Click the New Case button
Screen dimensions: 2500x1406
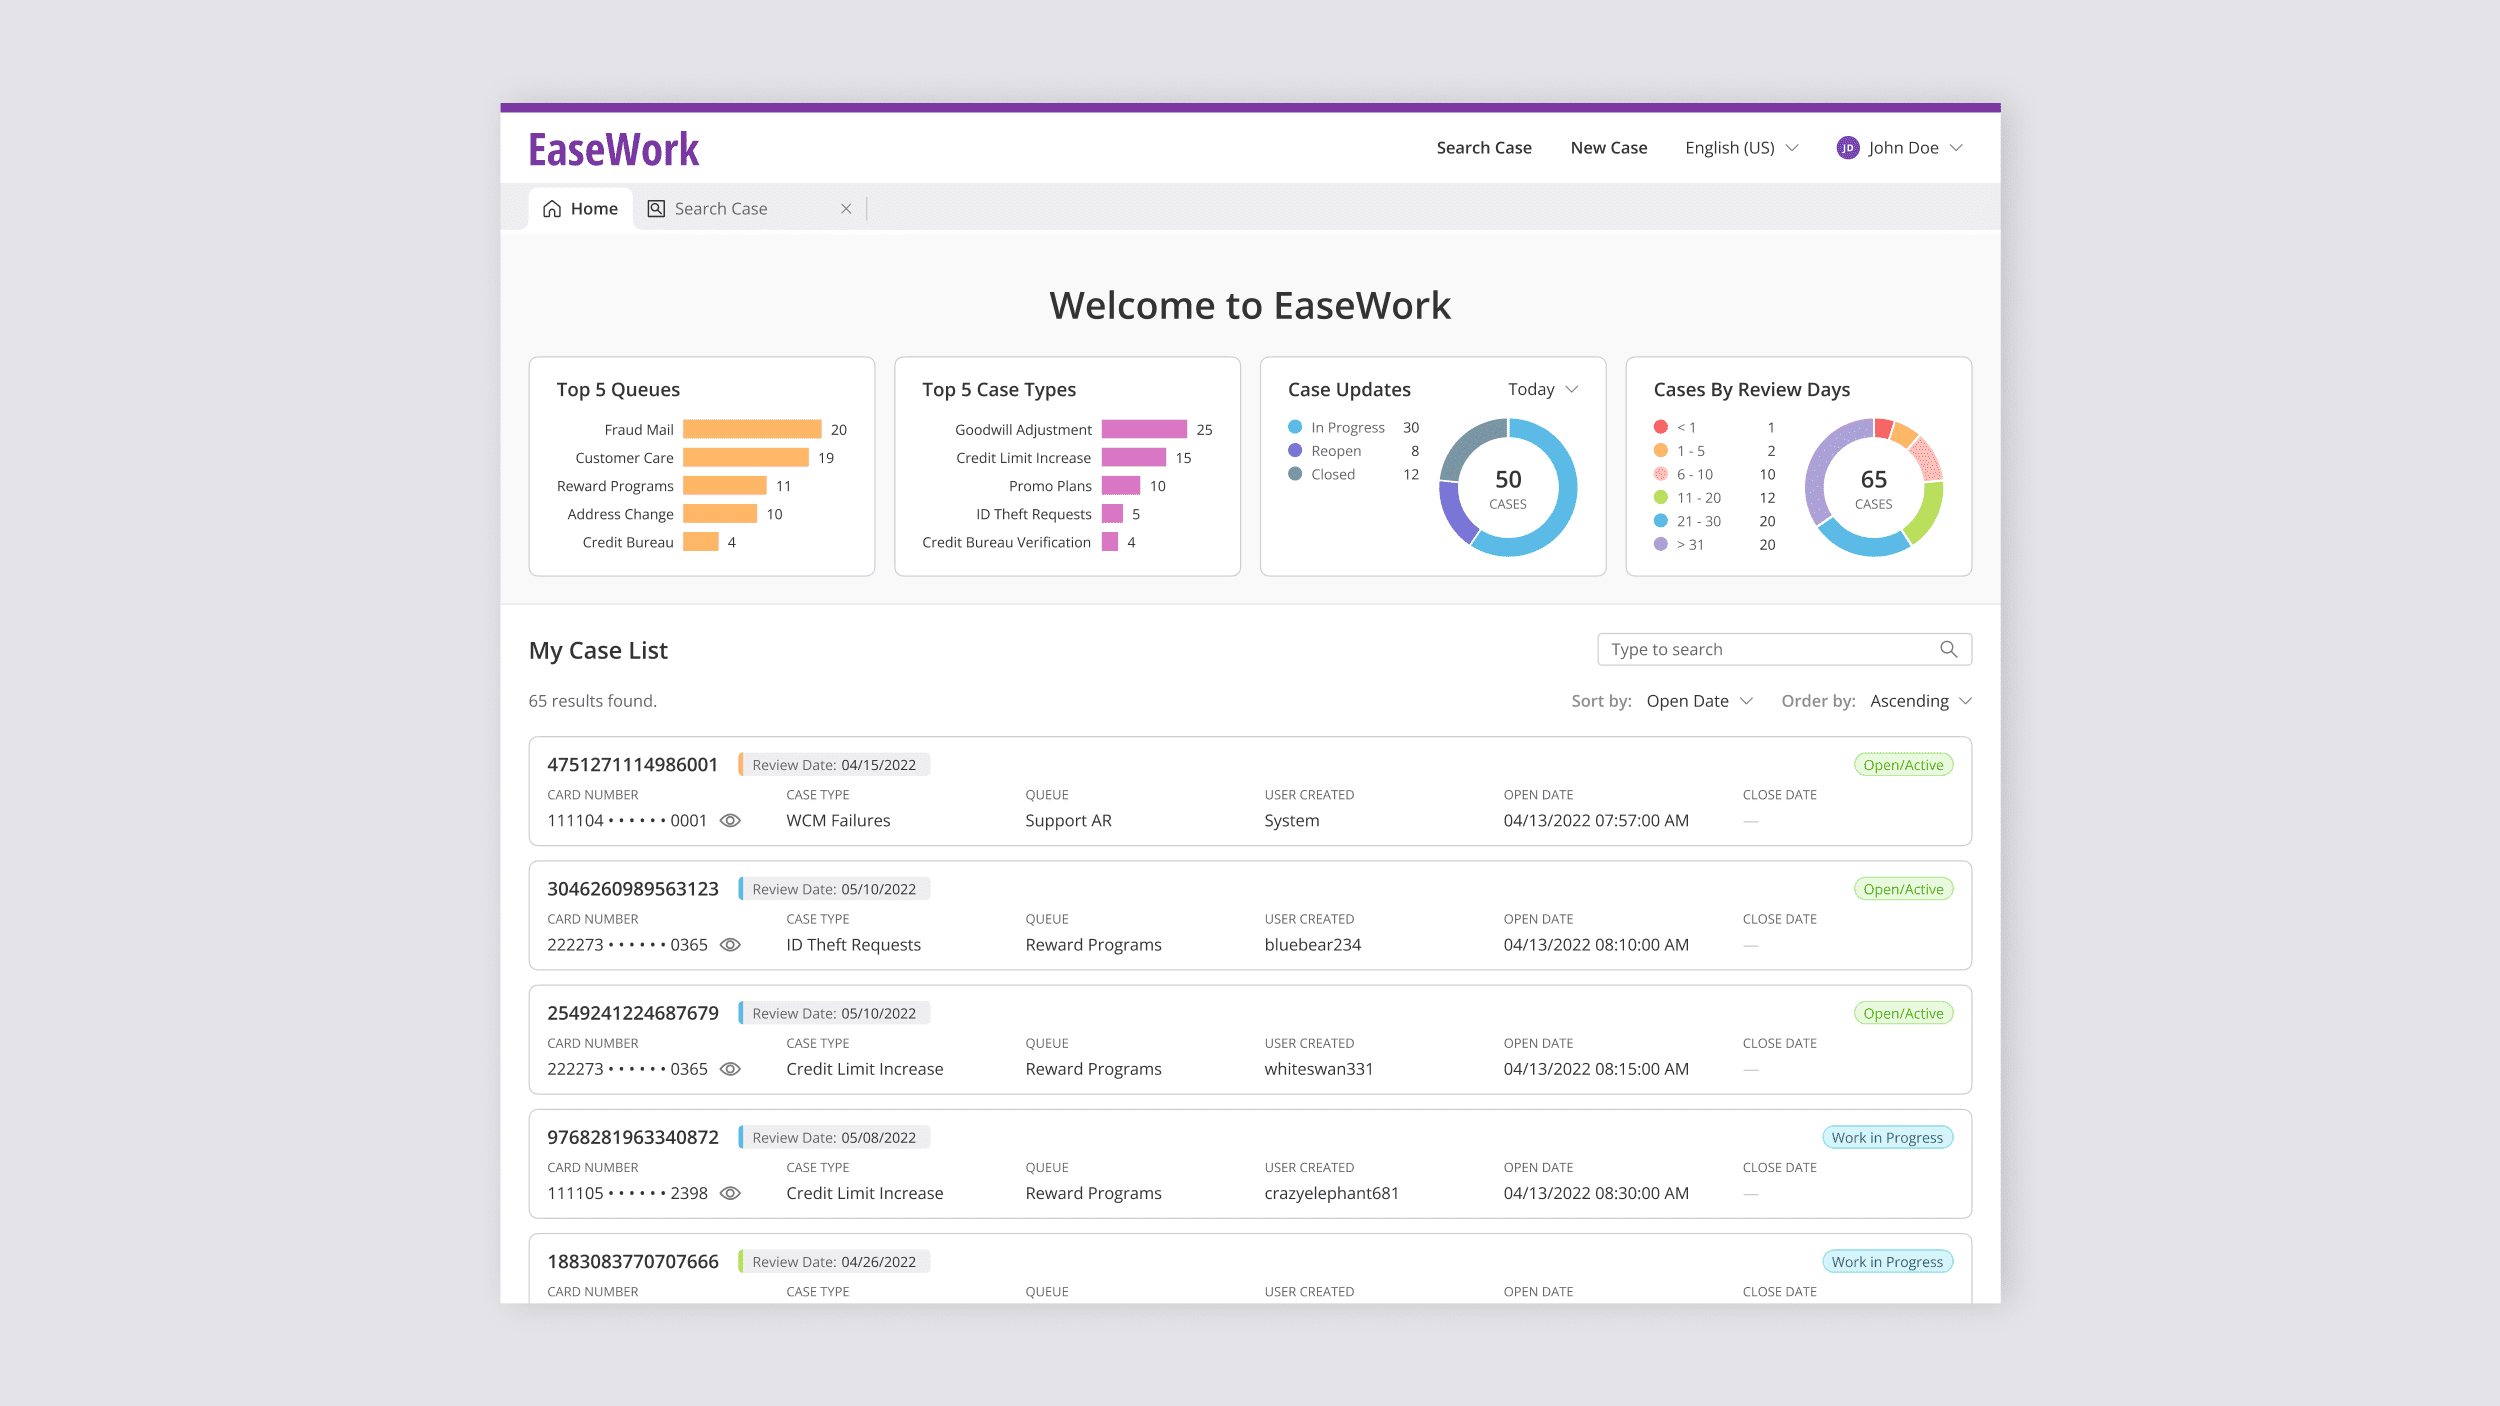point(1607,147)
